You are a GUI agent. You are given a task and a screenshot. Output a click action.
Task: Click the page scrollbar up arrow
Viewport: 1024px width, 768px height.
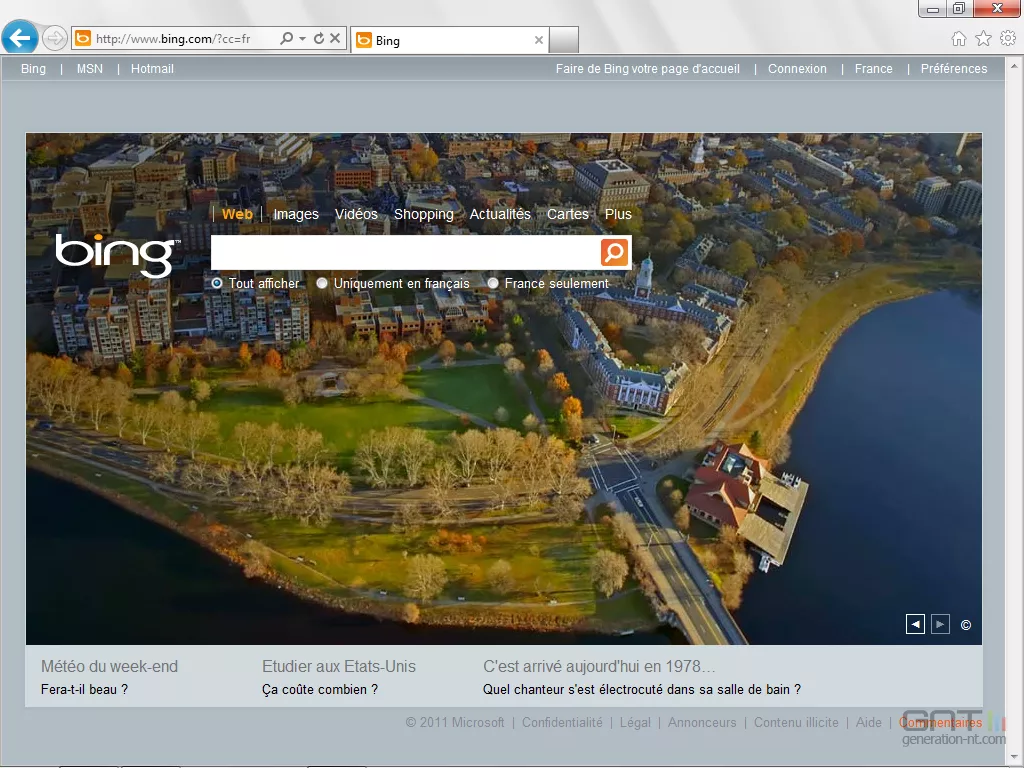pyautogui.click(x=1014, y=65)
